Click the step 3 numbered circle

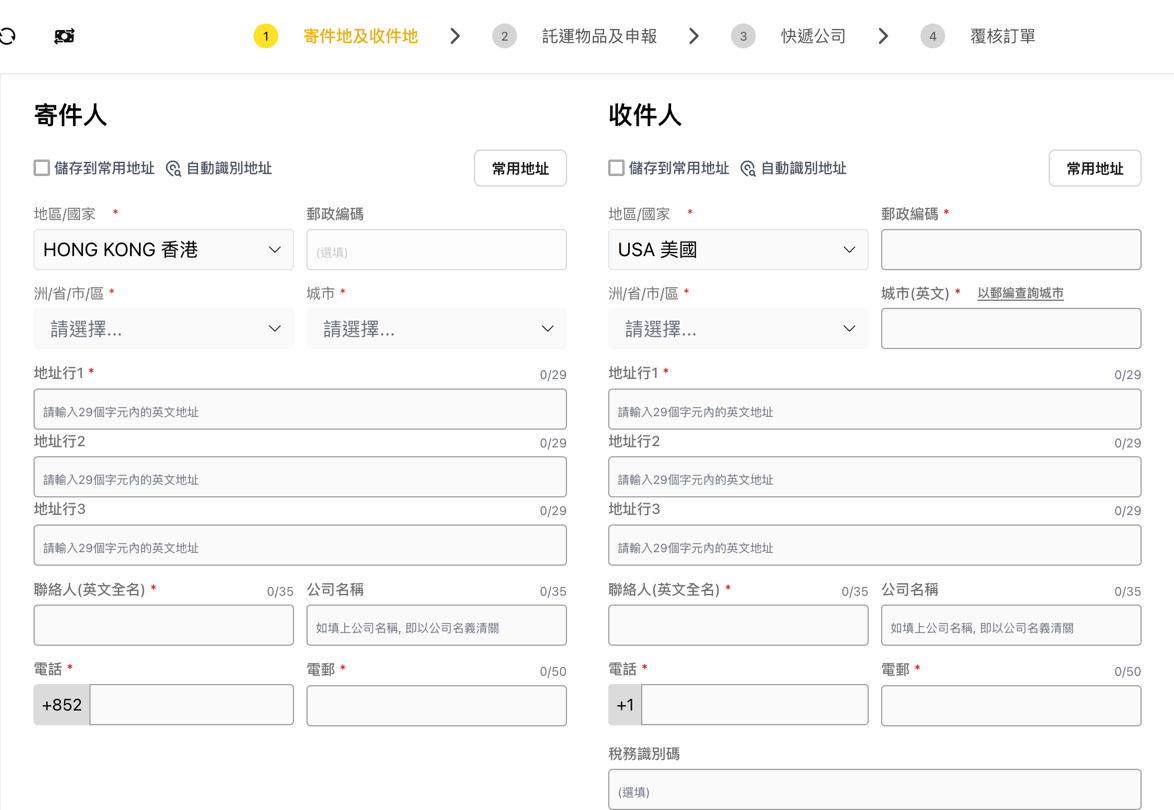743,36
